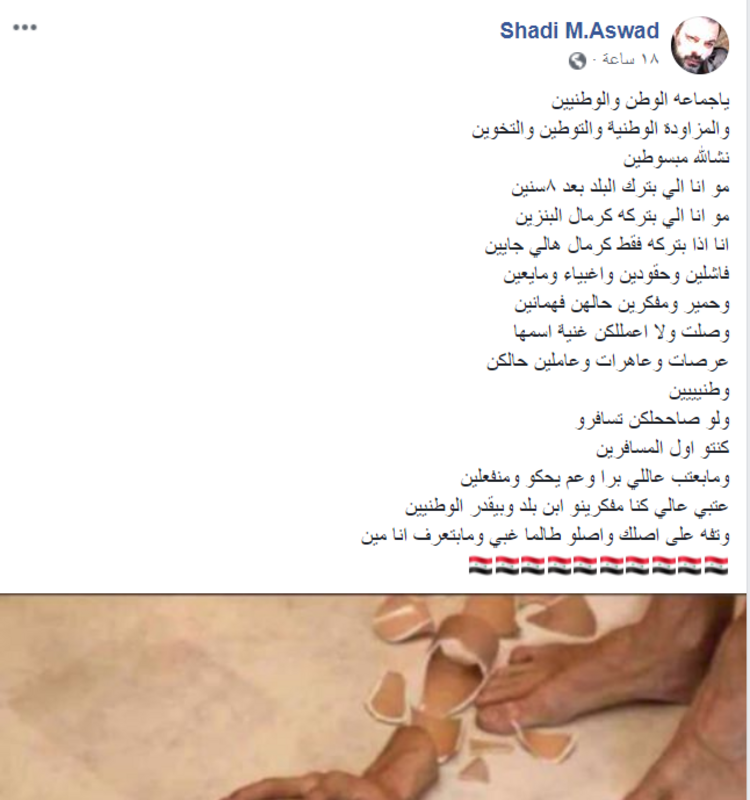Click the line نشالله مبسوطين
This screenshot has height=800, width=750.
[x=677, y=158]
